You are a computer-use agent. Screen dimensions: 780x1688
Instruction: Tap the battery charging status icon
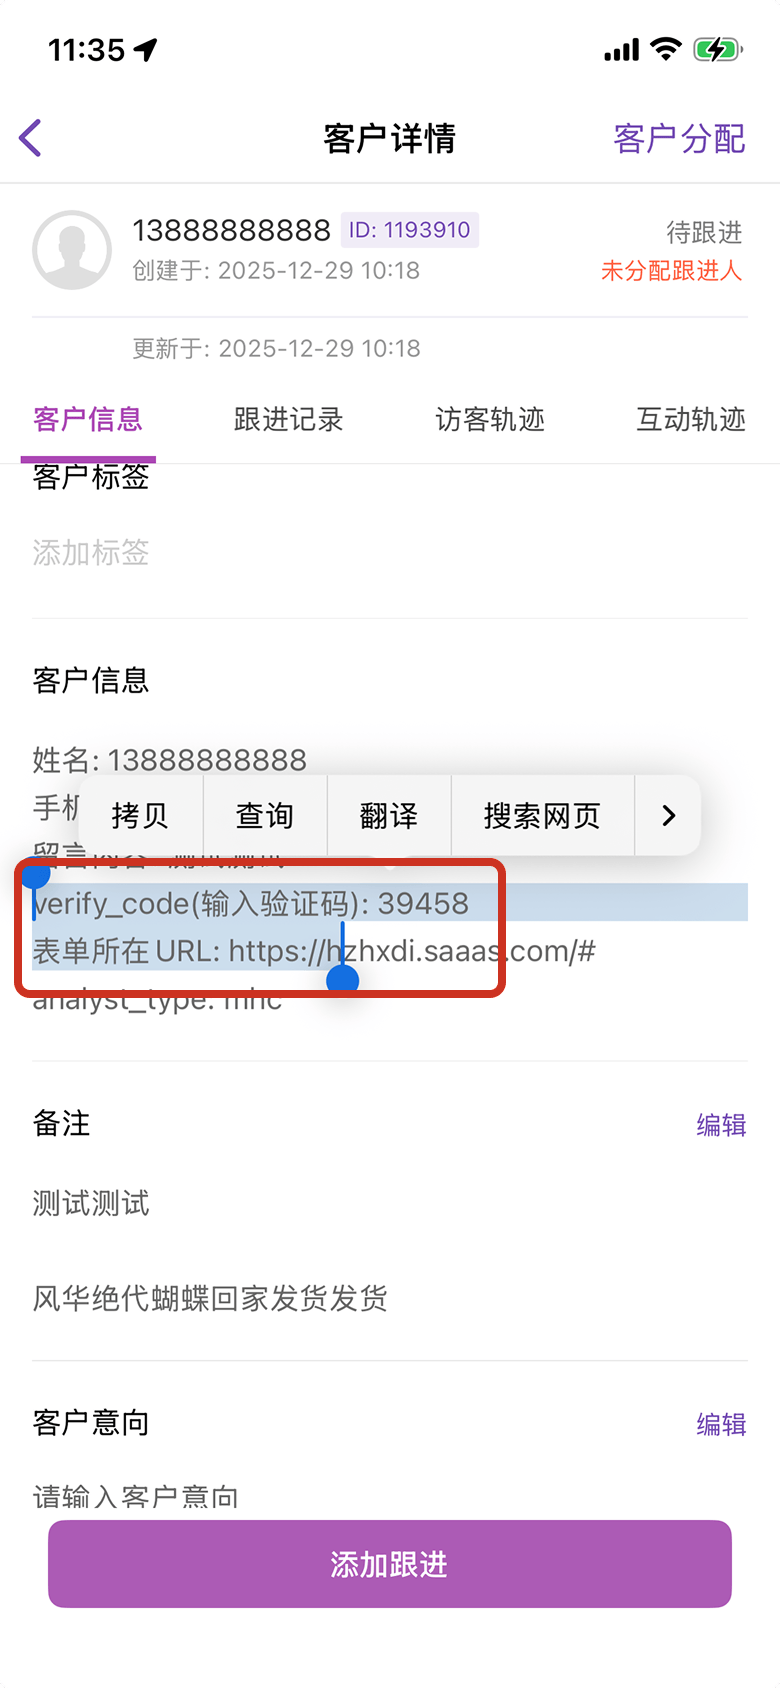tap(717, 49)
